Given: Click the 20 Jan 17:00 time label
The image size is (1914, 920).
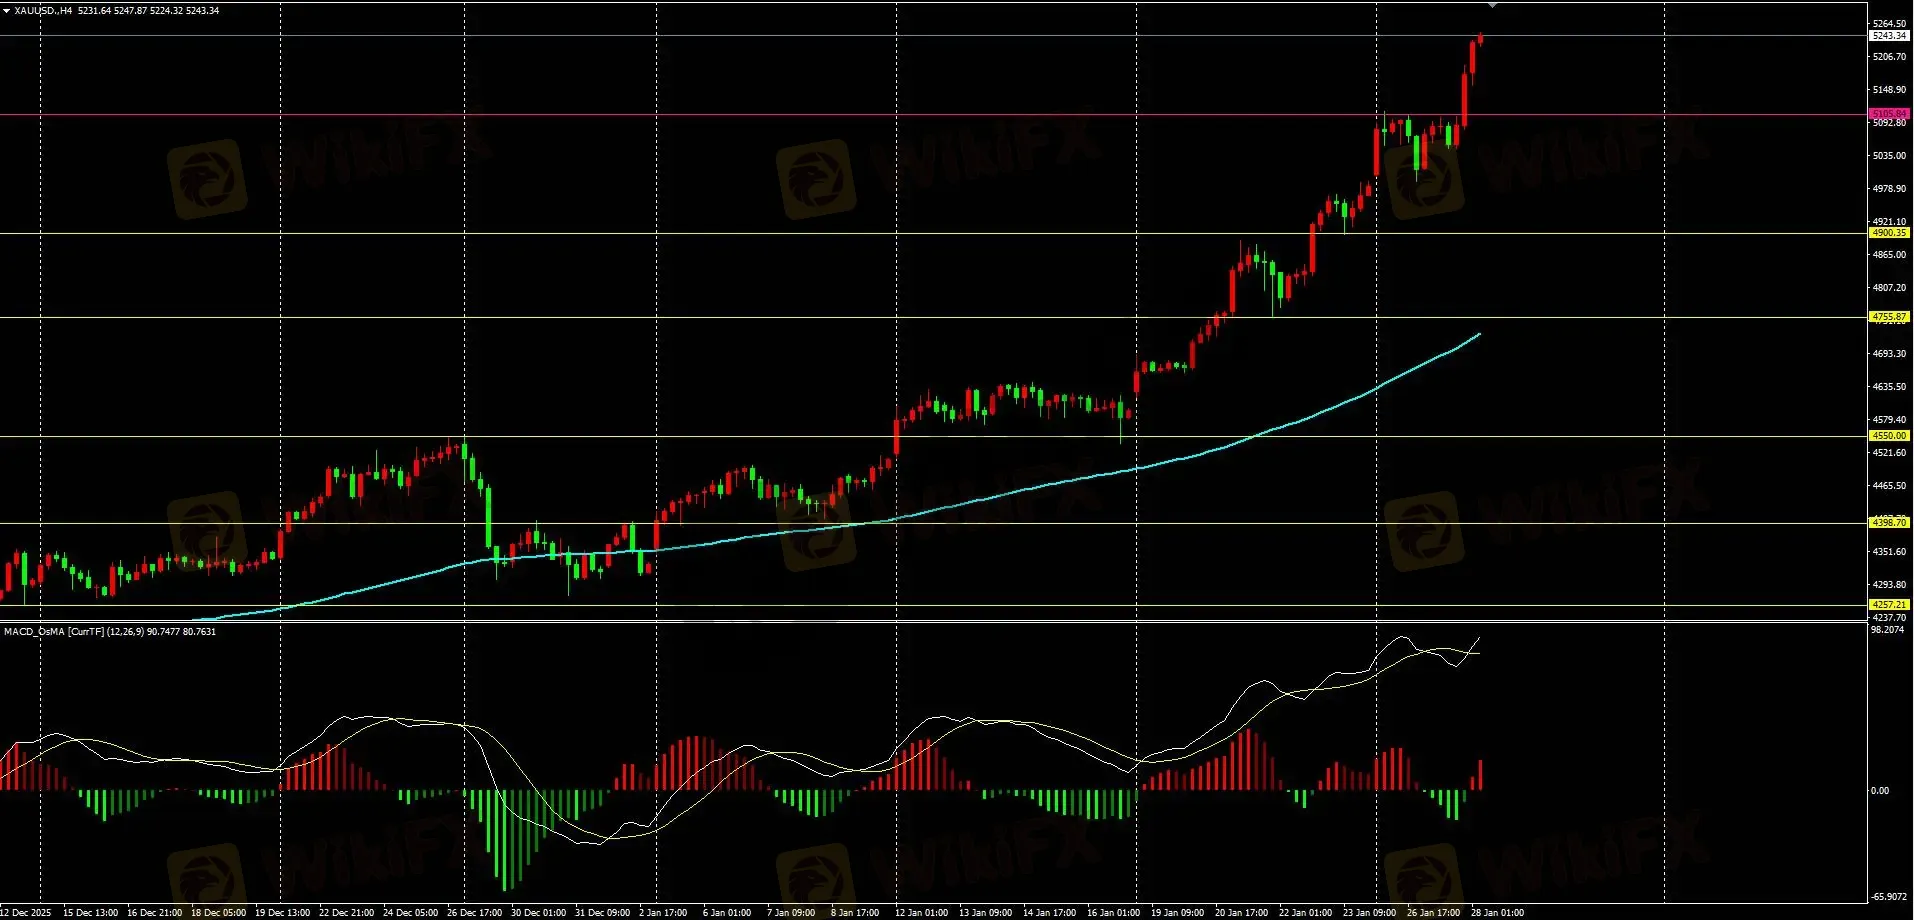Looking at the screenshot, I should [1241, 913].
